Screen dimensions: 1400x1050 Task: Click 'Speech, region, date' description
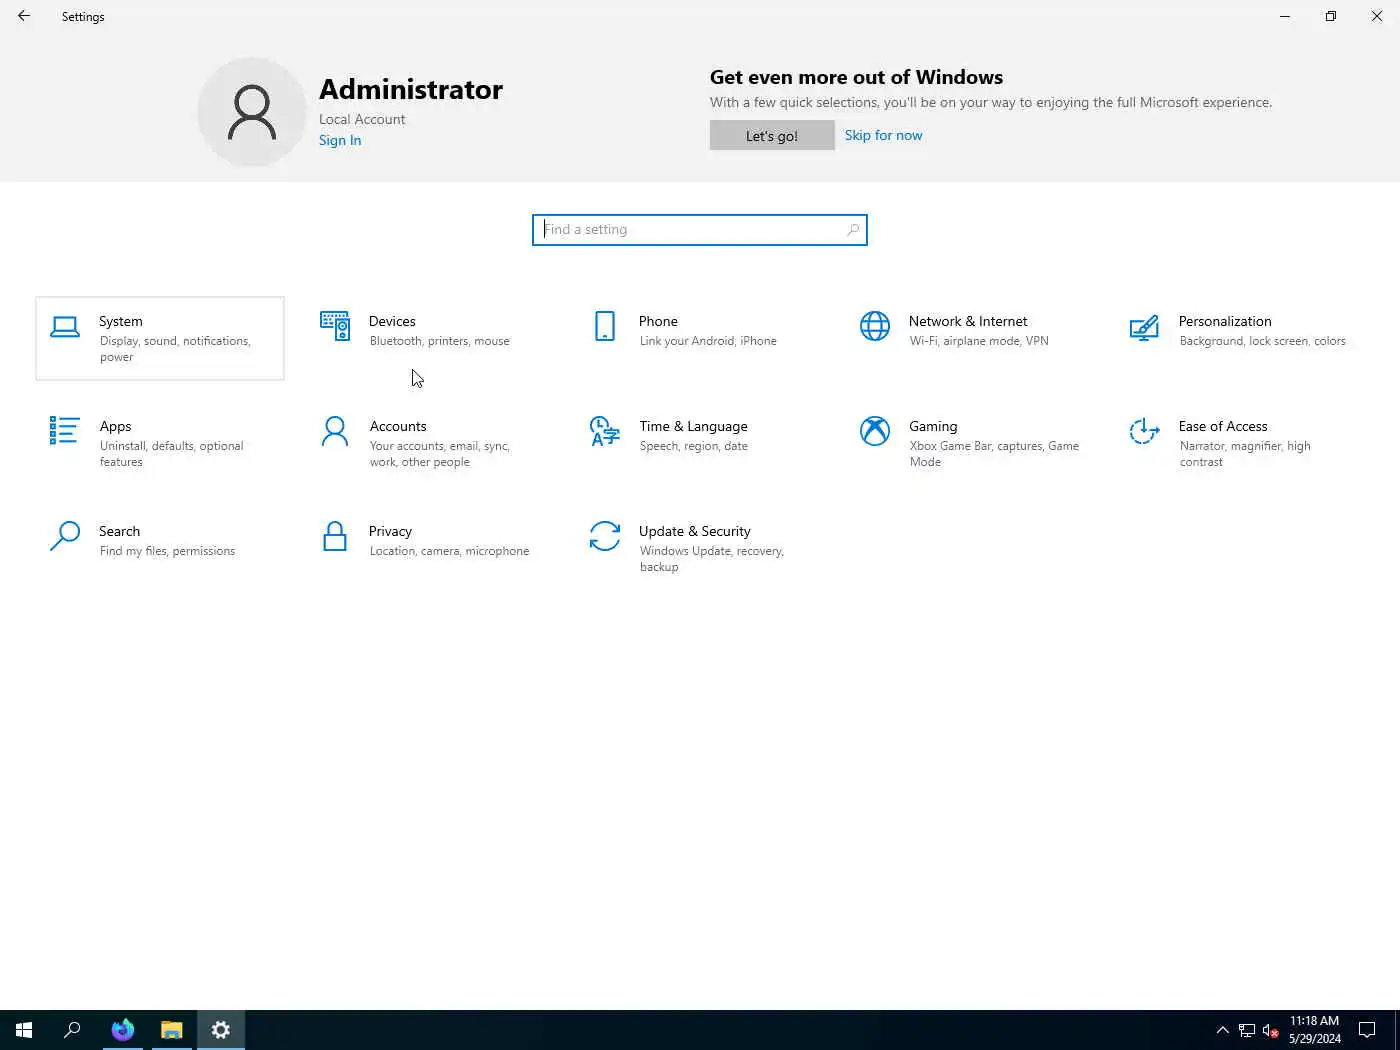pyautogui.click(x=694, y=446)
